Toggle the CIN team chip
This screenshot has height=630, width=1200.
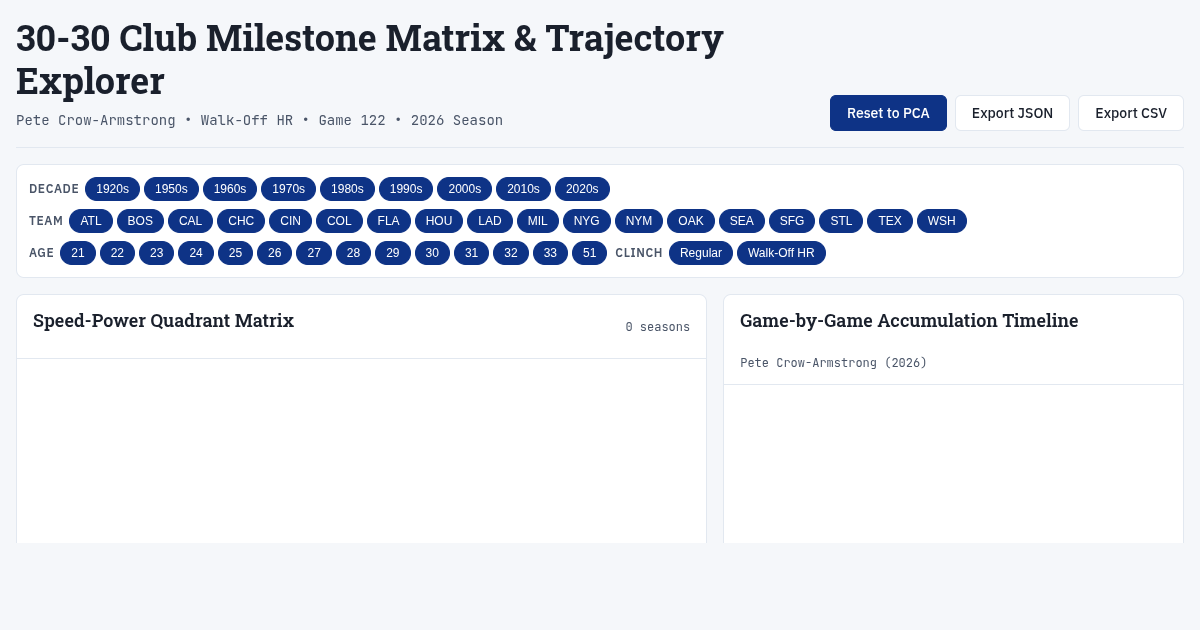click(290, 221)
